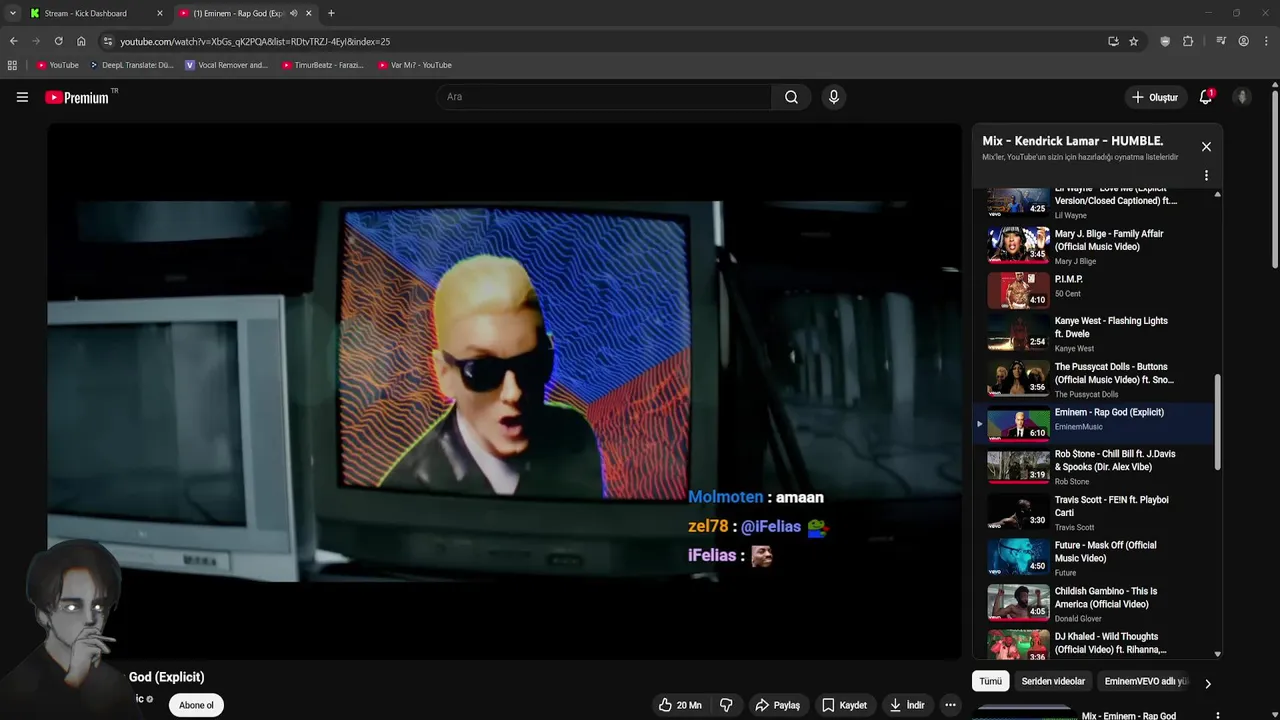Image resolution: width=1280 pixels, height=720 pixels.
Task: Subscribe with the Abone ol button
Action: (x=196, y=705)
